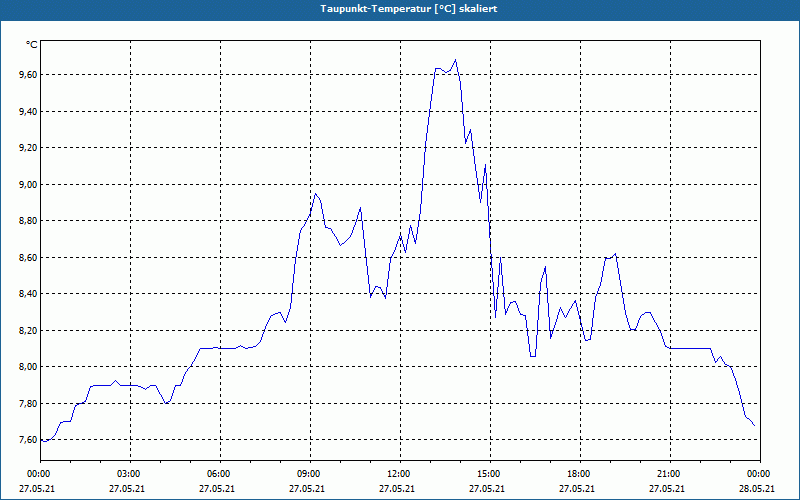Click the 00:00 time label above 28.05.21
This screenshot has height=500, width=800.
(x=757, y=474)
